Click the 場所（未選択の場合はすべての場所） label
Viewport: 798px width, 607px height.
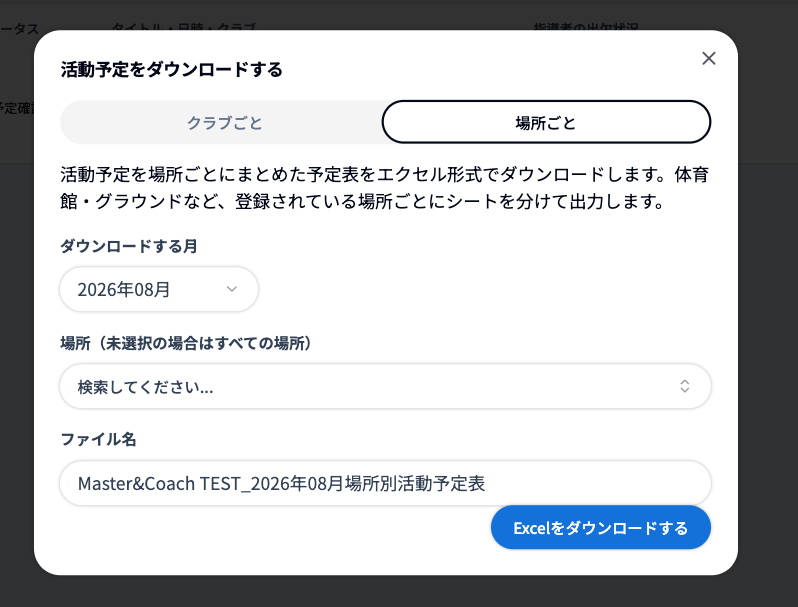186,343
